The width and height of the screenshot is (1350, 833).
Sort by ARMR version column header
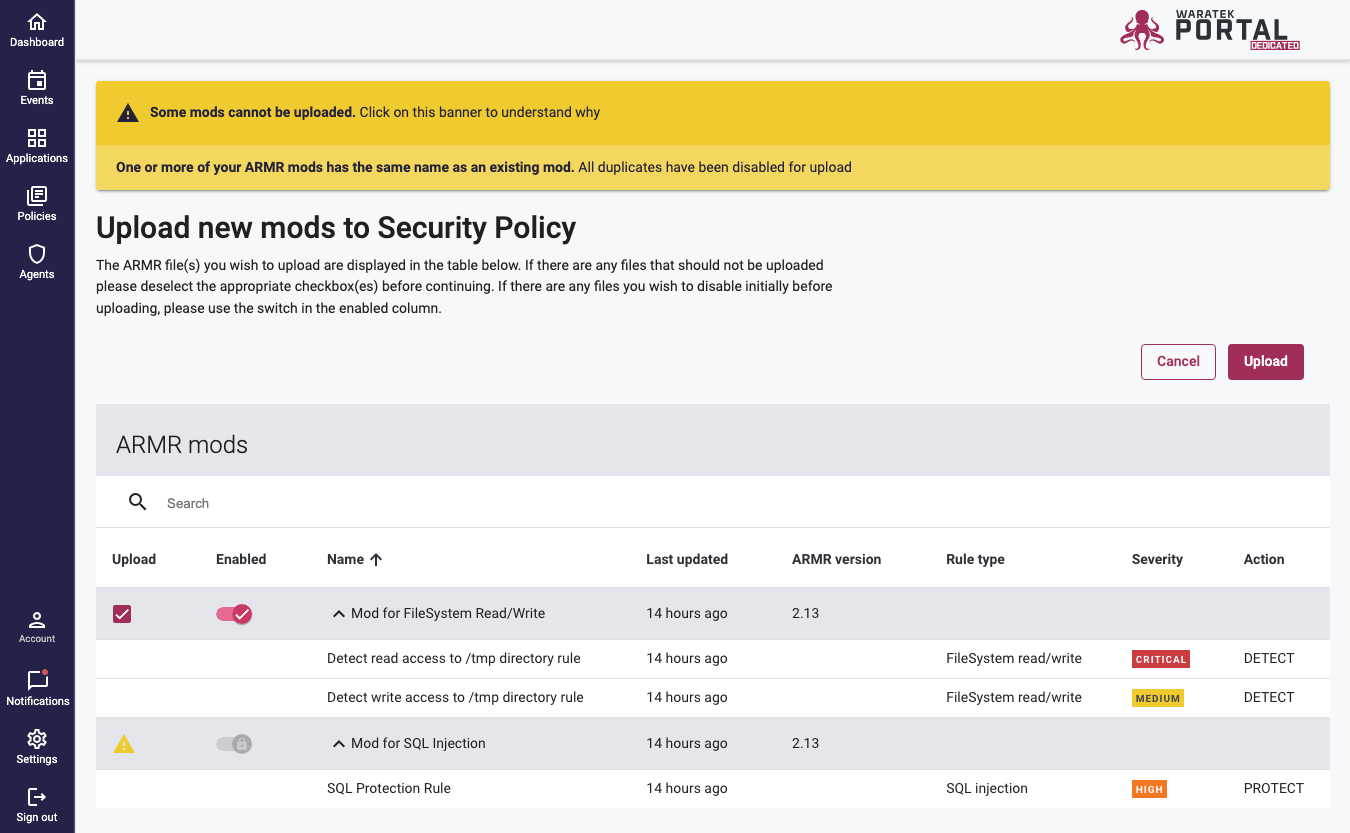(x=836, y=560)
